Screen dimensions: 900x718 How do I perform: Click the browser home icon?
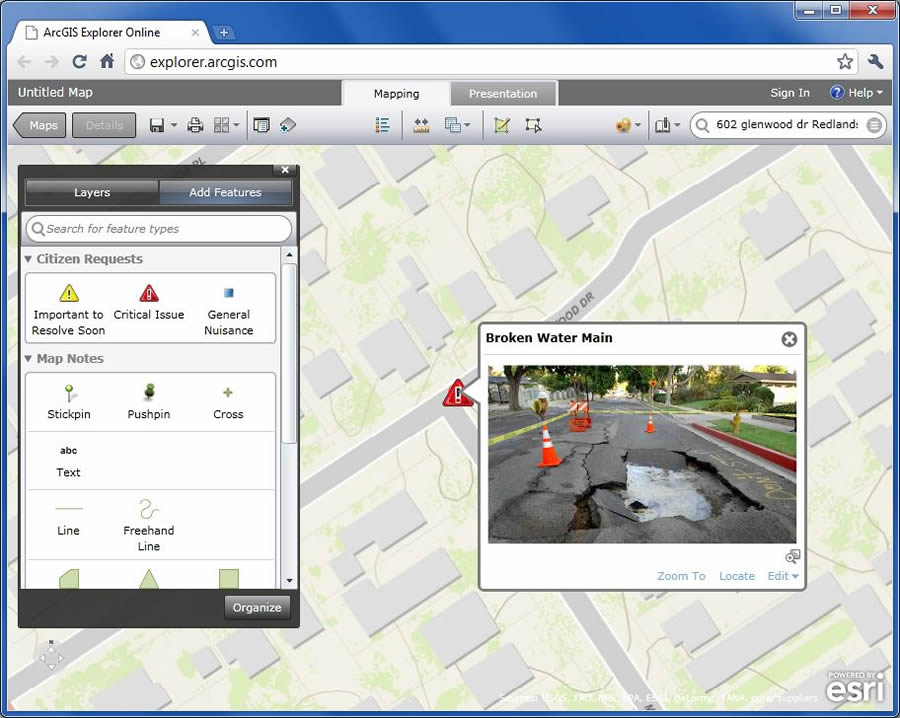[x=107, y=61]
